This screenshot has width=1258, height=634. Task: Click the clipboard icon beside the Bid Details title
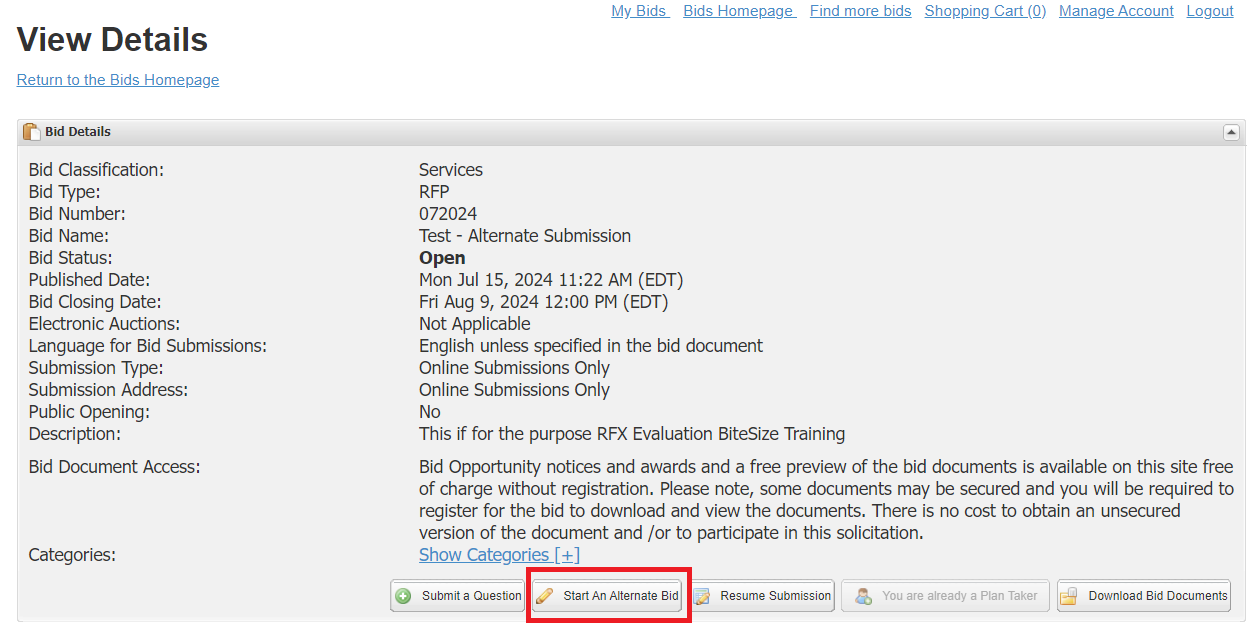tap(31, 132)
